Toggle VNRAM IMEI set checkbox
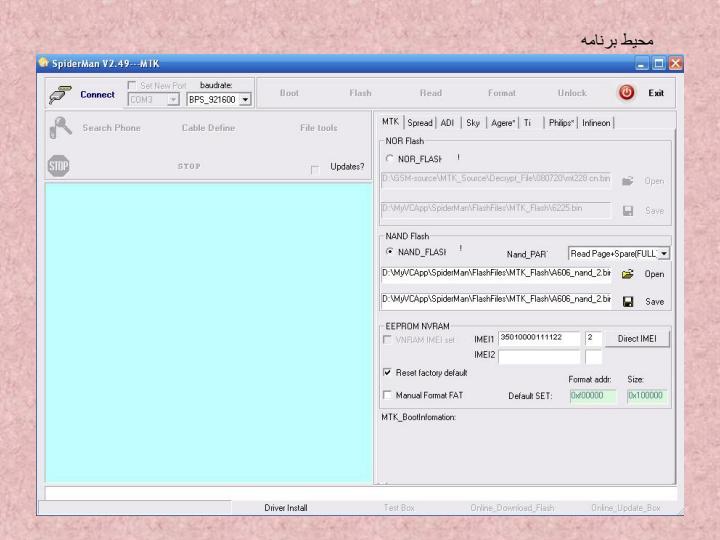The image size is (720, 540). point(388,339)
